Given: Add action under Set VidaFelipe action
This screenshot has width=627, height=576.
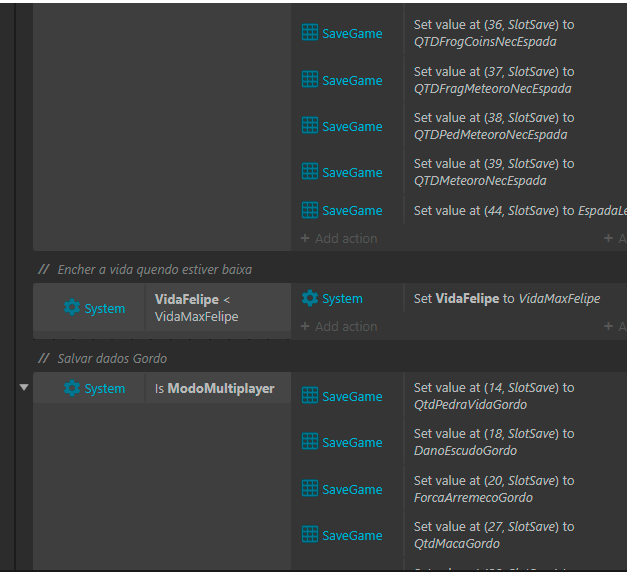Looking at the screenshot, I should pyautogui.click(x=339, y=326).
